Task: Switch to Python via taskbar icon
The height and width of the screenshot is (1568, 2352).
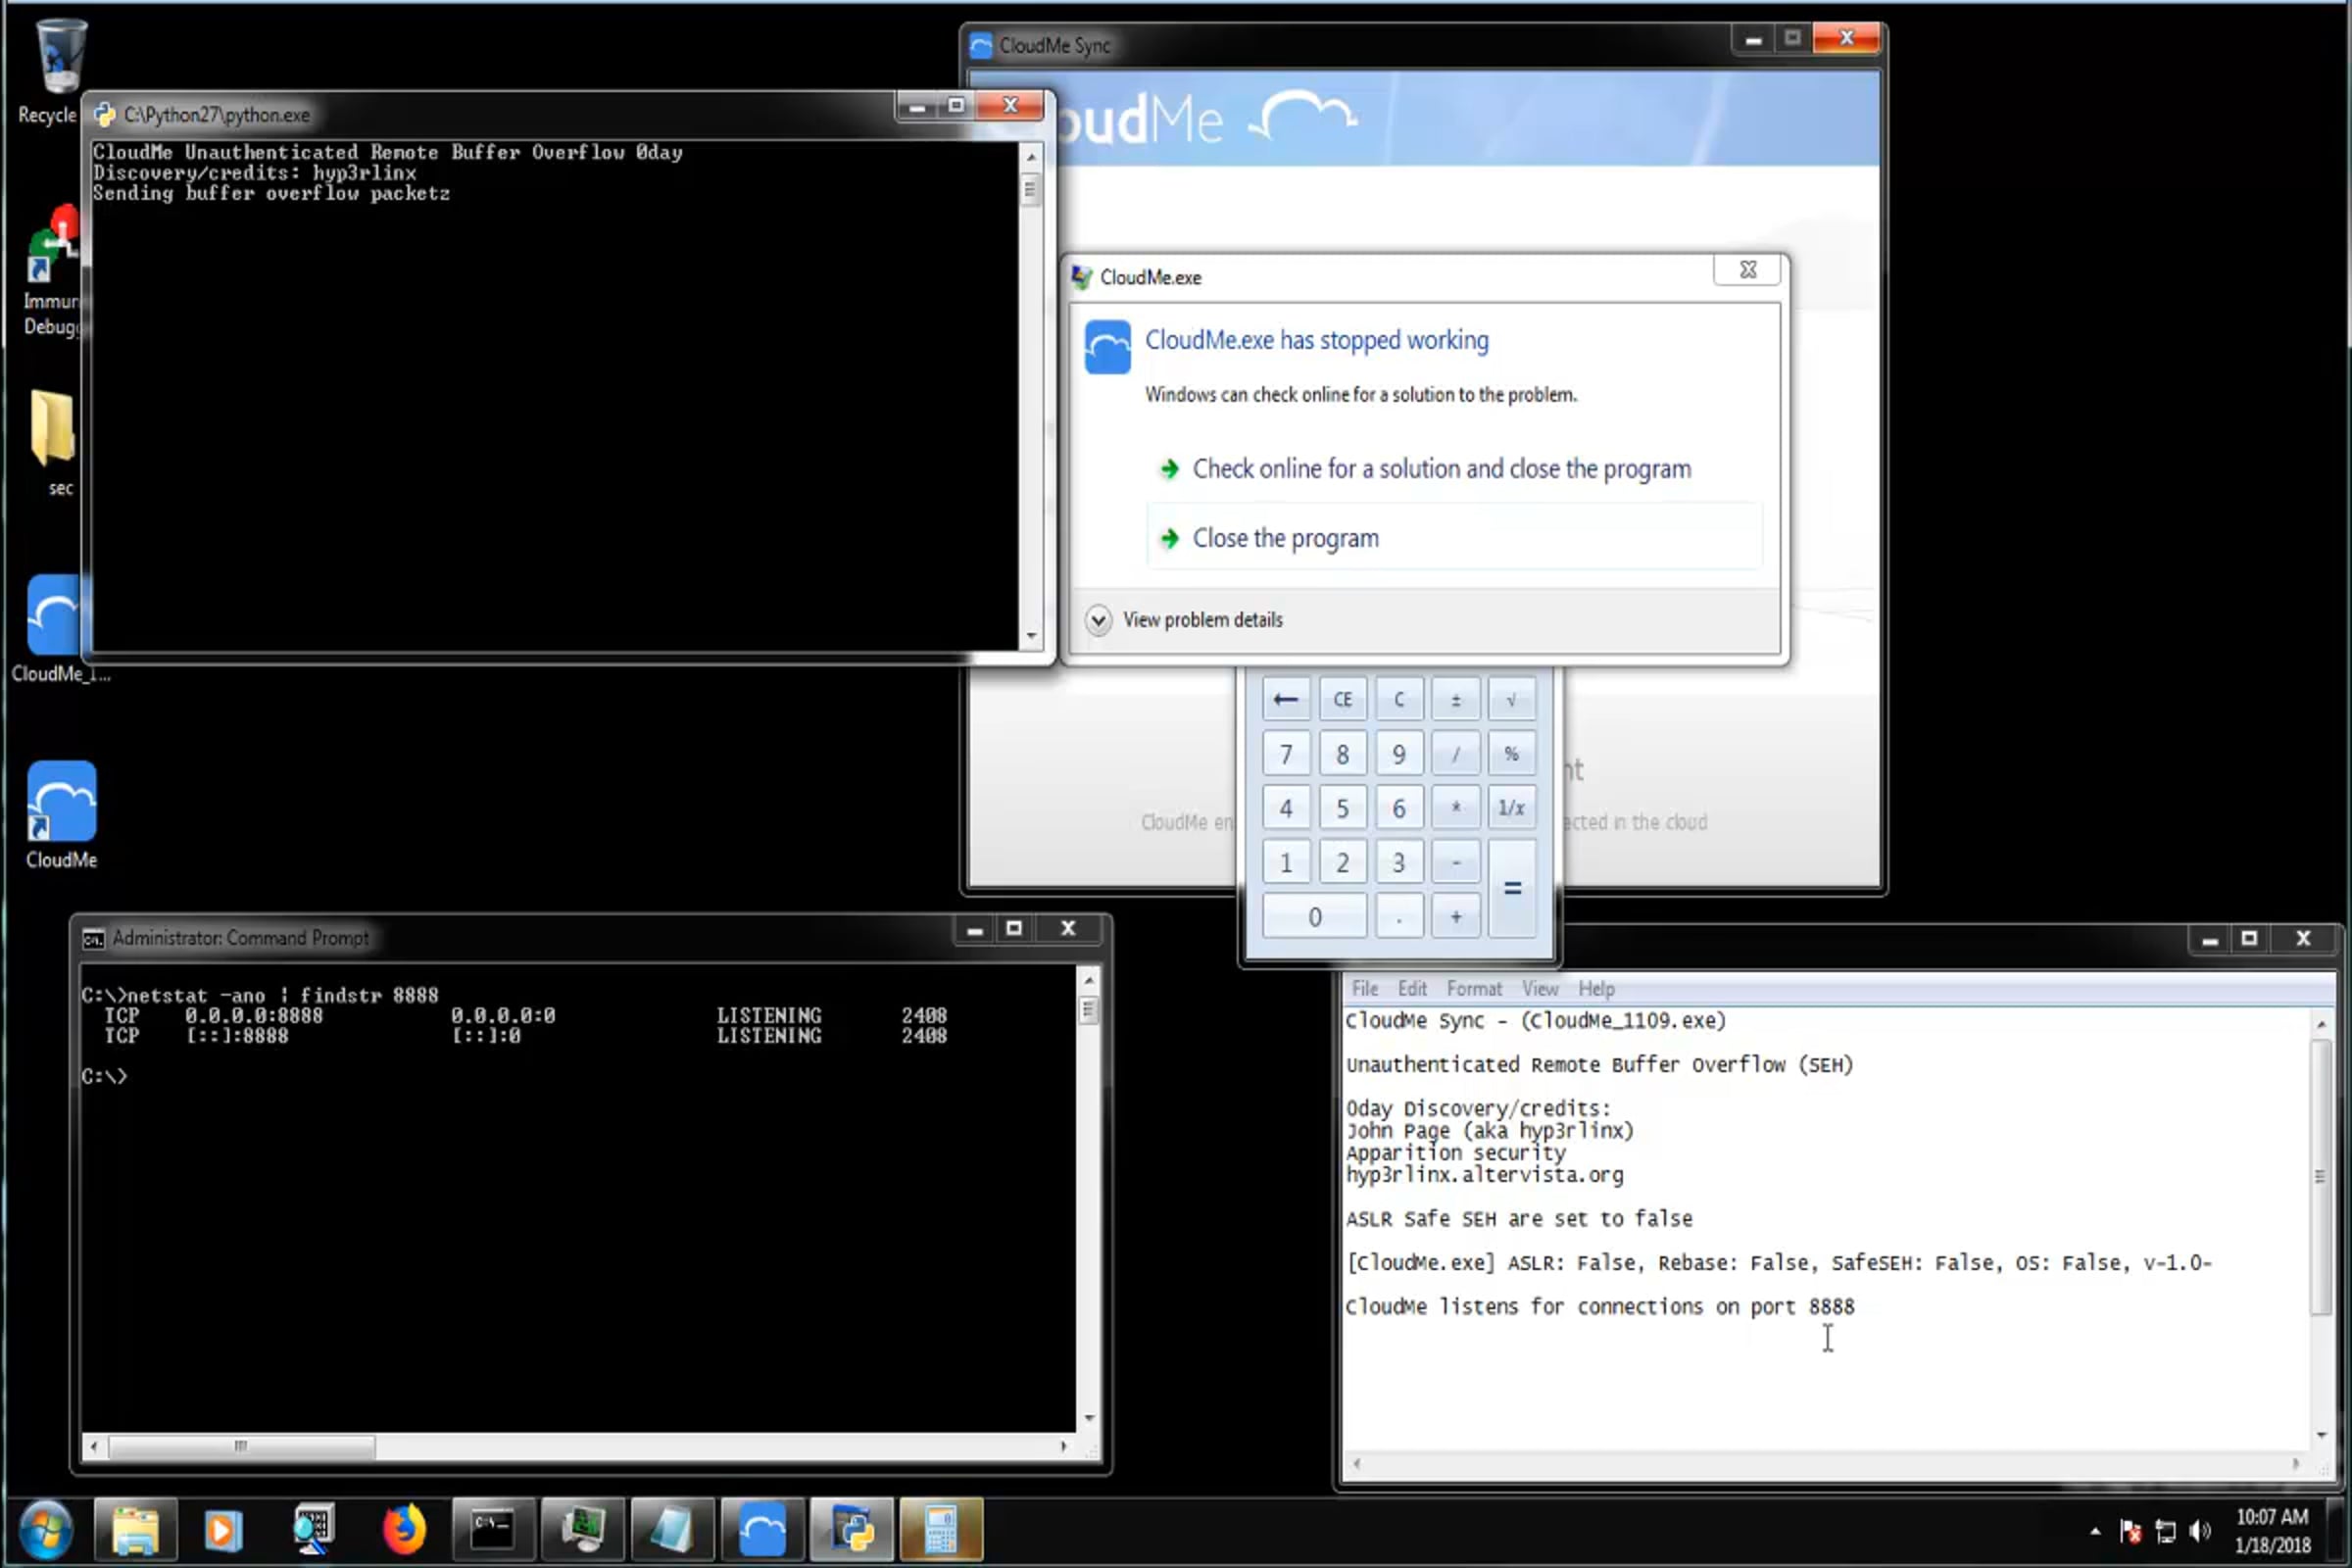Action: pos(851,1530)
